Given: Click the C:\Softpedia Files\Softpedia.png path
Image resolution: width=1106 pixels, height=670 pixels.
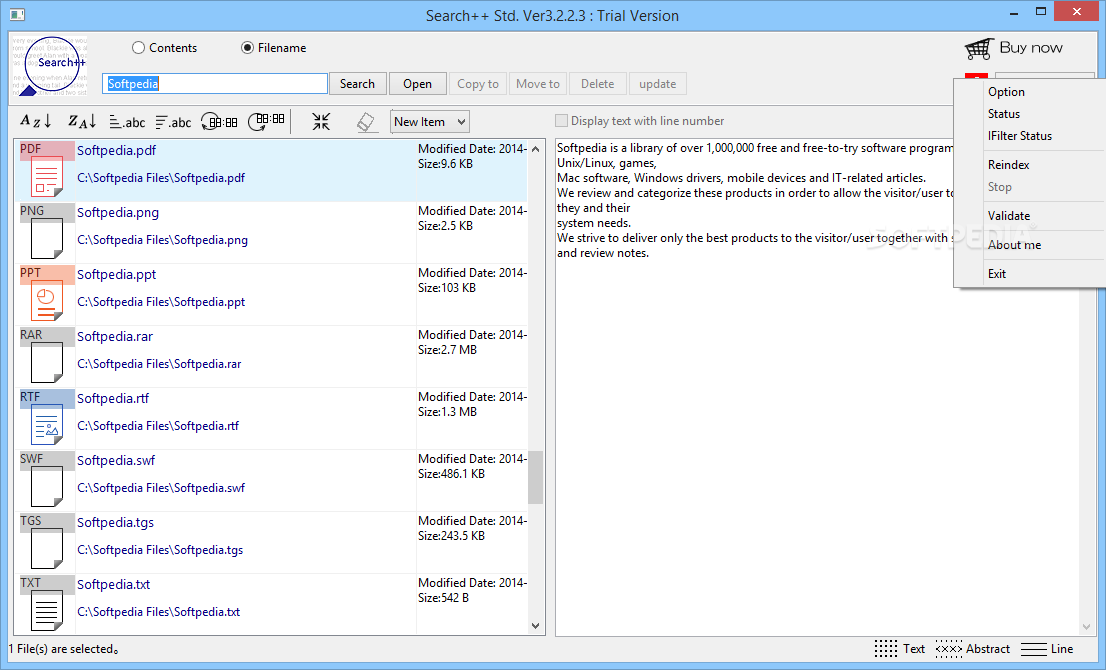Looking at the screenshot, I should coord(162,240).
